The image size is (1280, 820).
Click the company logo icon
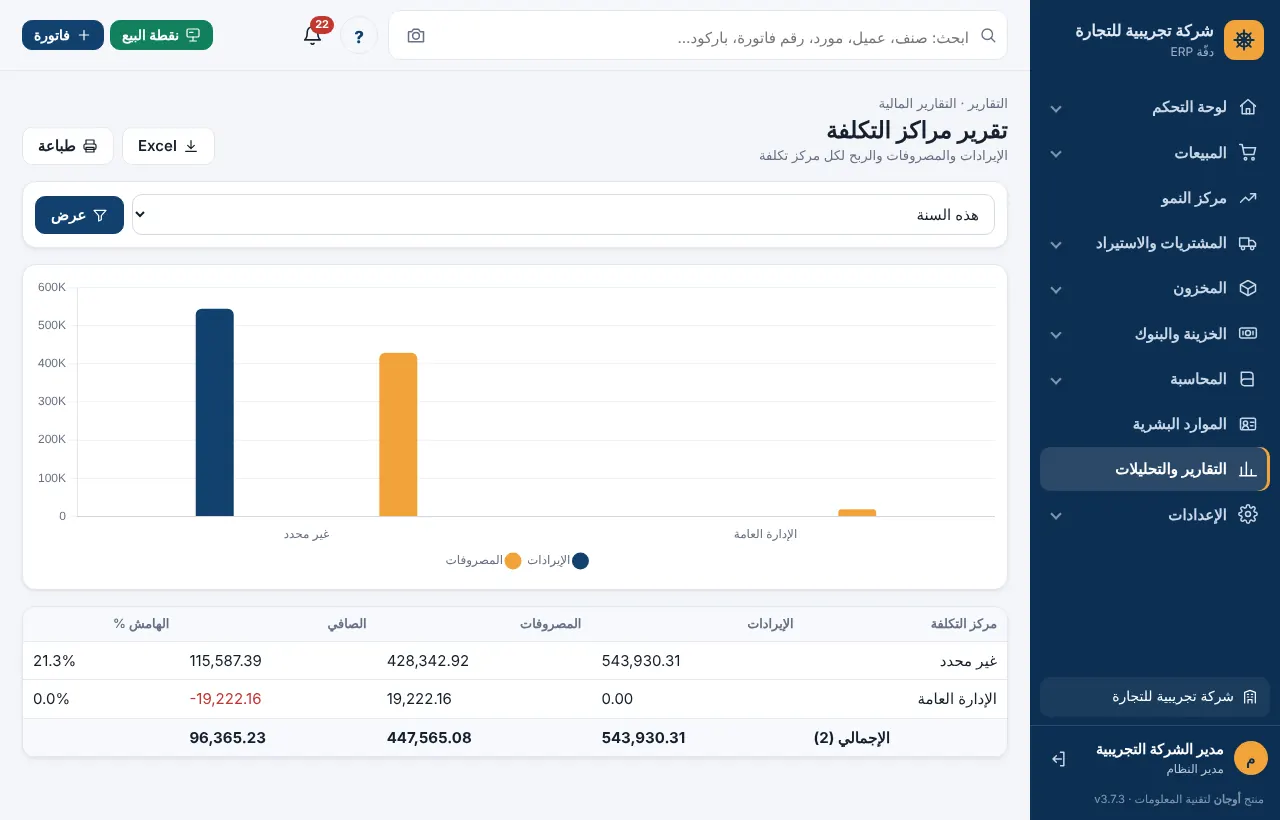tap(1244, 40)
